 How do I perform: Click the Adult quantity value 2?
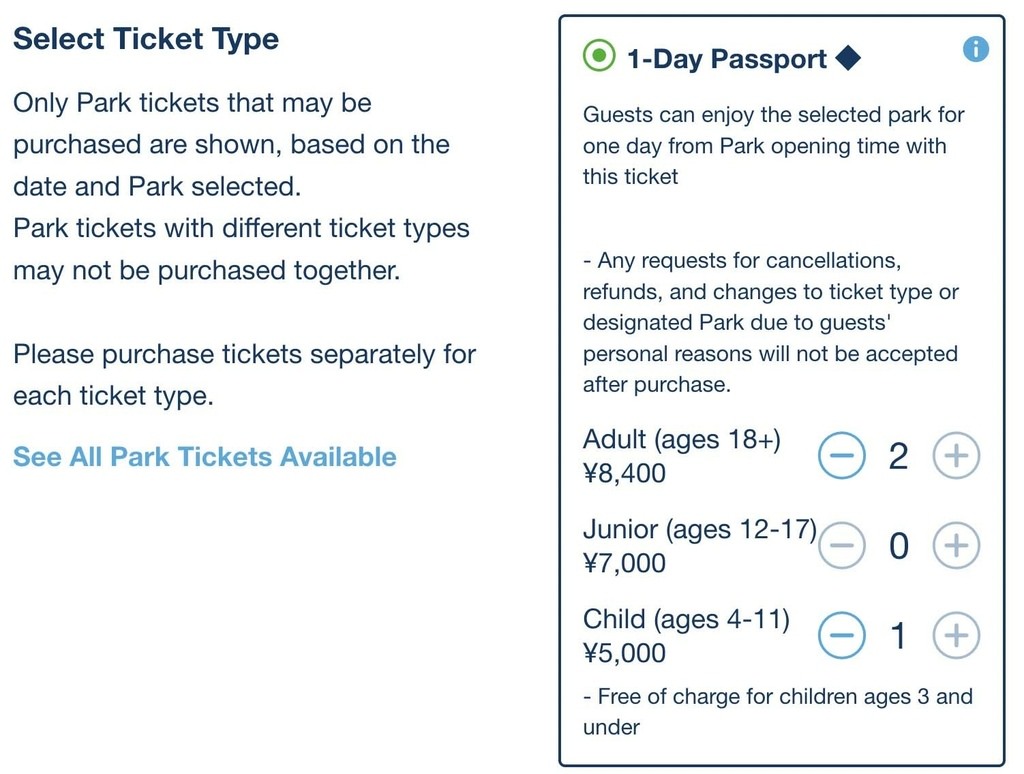click(x=899, y=456)
